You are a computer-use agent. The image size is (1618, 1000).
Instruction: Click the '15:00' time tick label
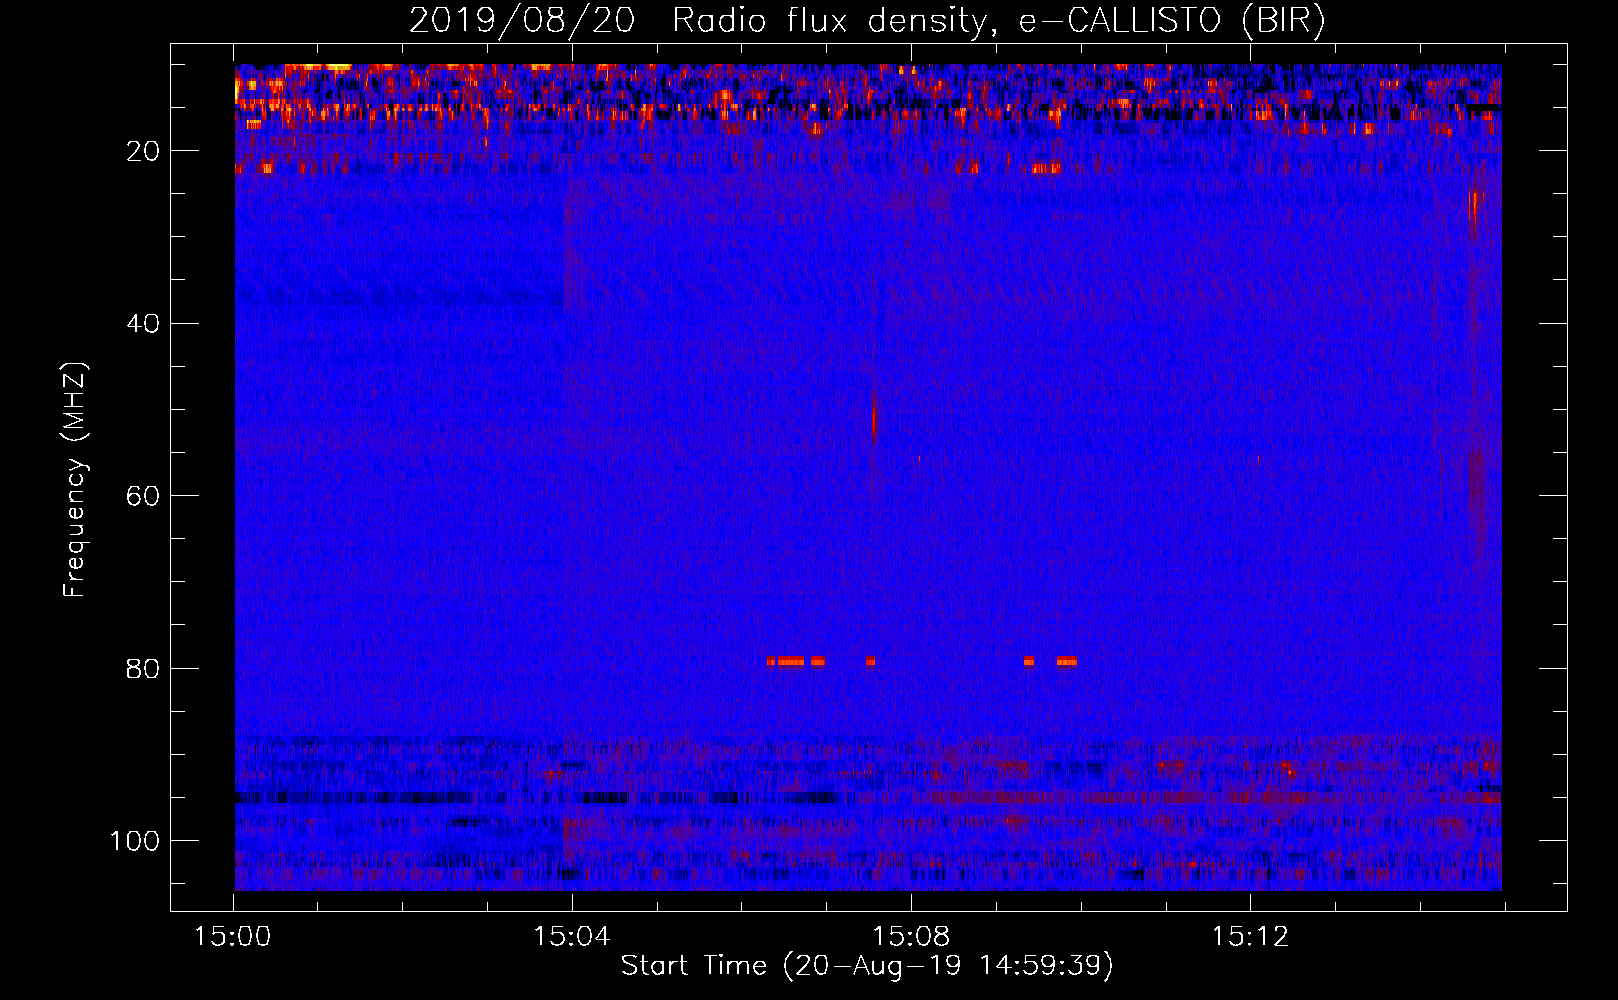(x=232, y=937)
